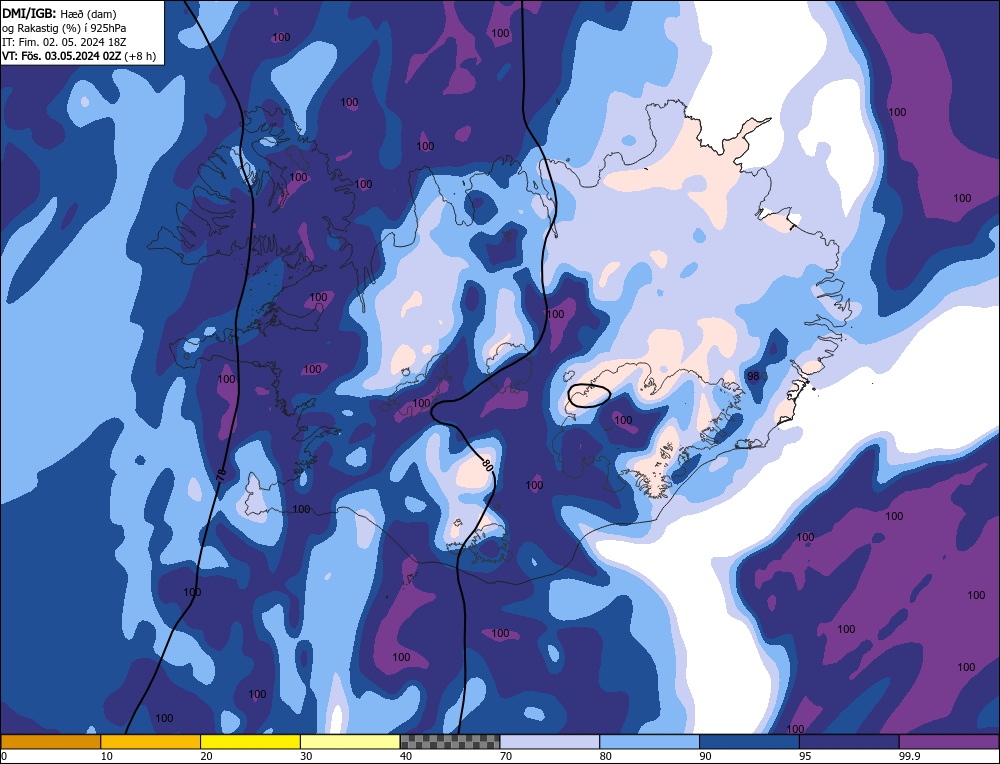
Task: Click the legend value "0"
Action: (4, 756)
